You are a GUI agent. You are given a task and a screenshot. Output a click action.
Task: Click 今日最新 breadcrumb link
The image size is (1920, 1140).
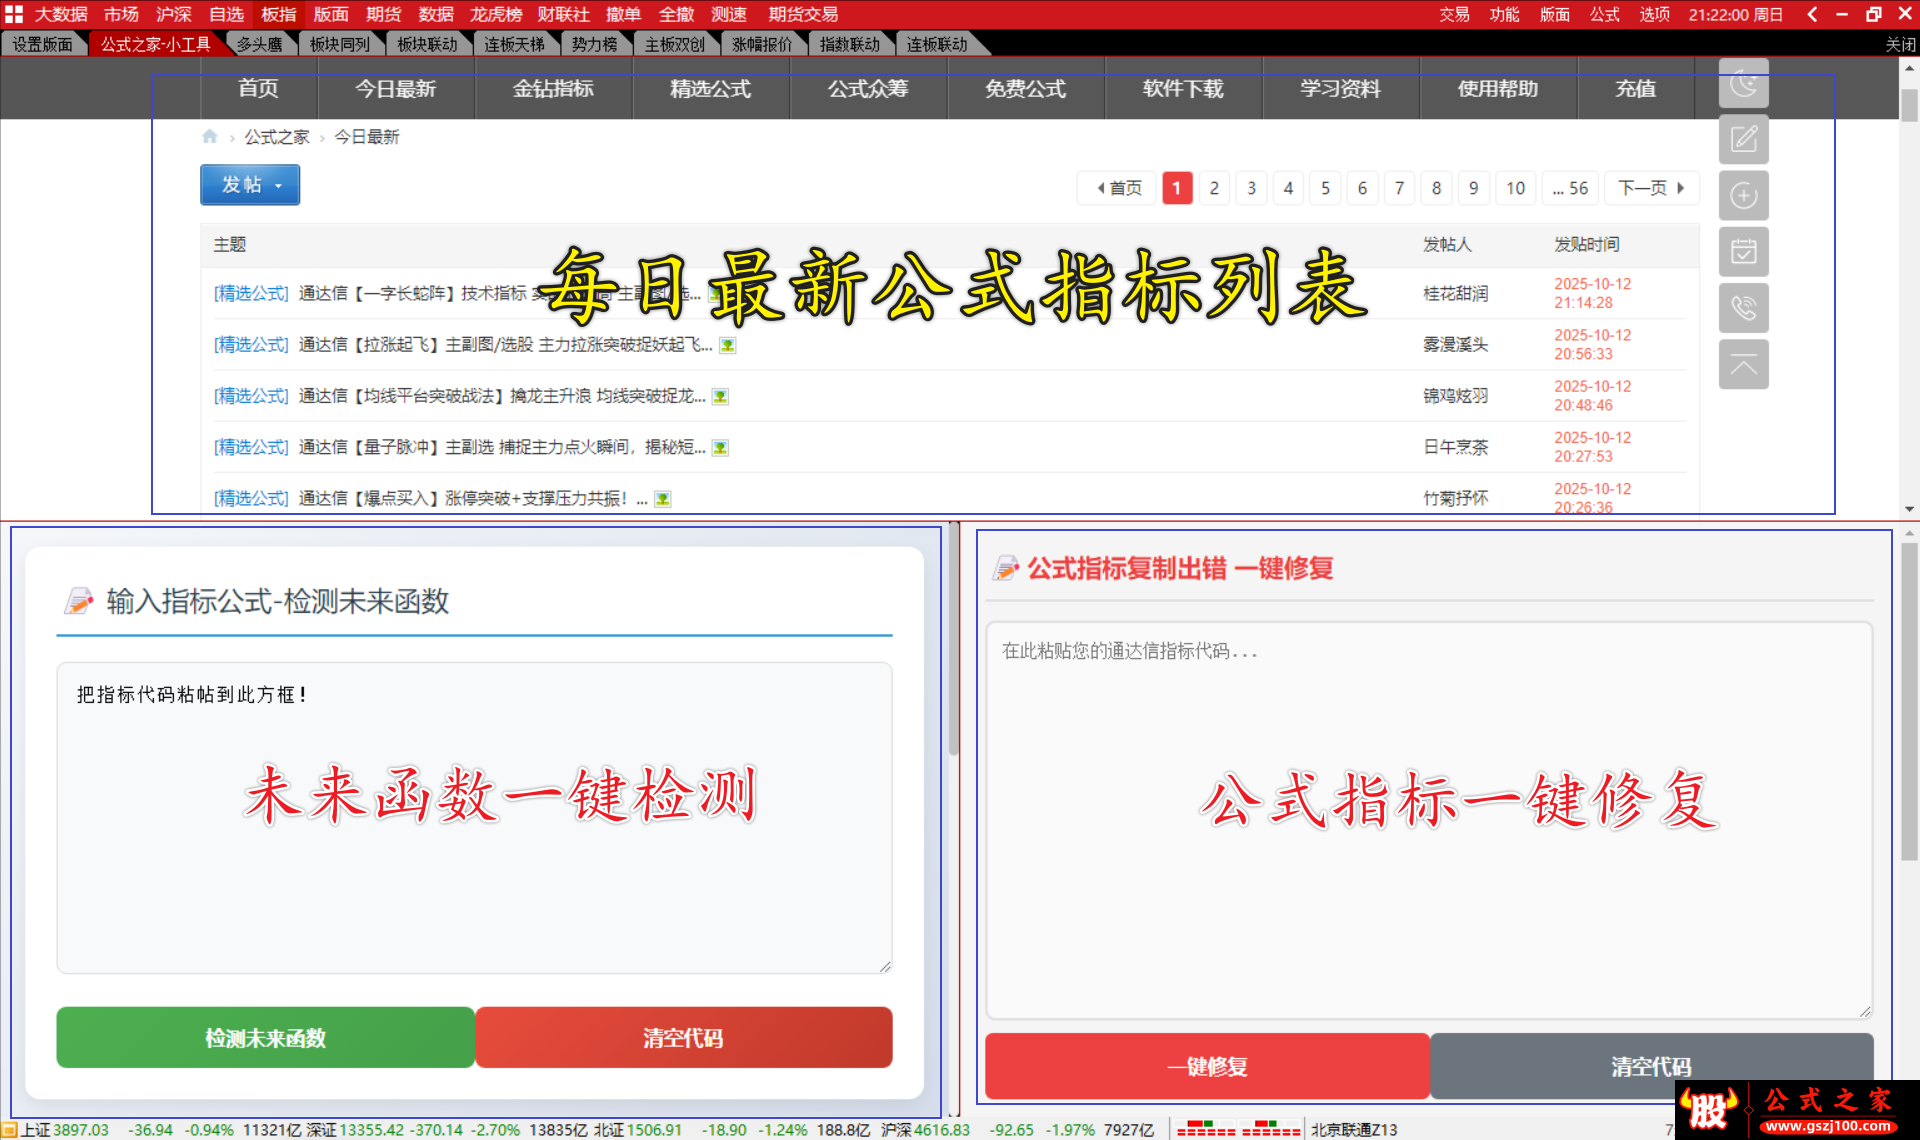tap(366, 137)
